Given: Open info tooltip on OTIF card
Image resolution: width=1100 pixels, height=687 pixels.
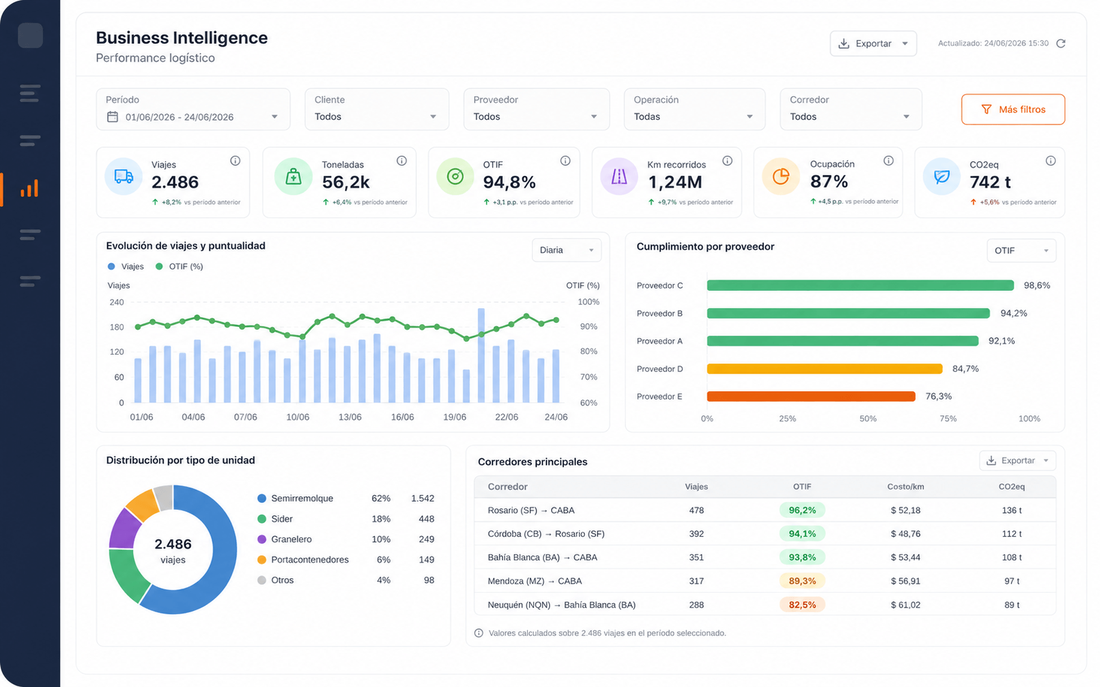Looking at the screenshot, I should 565,161.
